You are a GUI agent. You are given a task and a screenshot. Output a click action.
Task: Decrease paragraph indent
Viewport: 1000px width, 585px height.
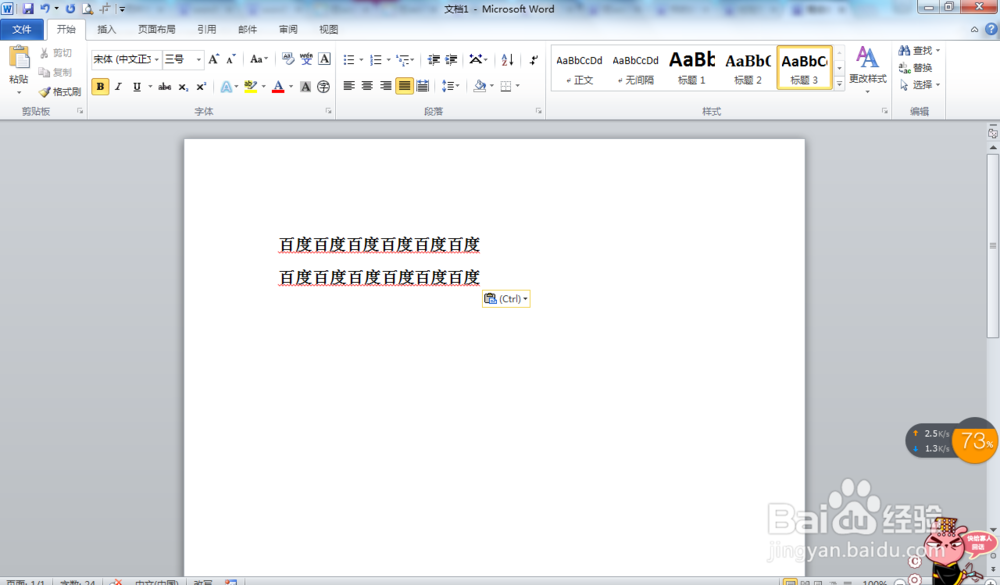[x=434, y=60]
